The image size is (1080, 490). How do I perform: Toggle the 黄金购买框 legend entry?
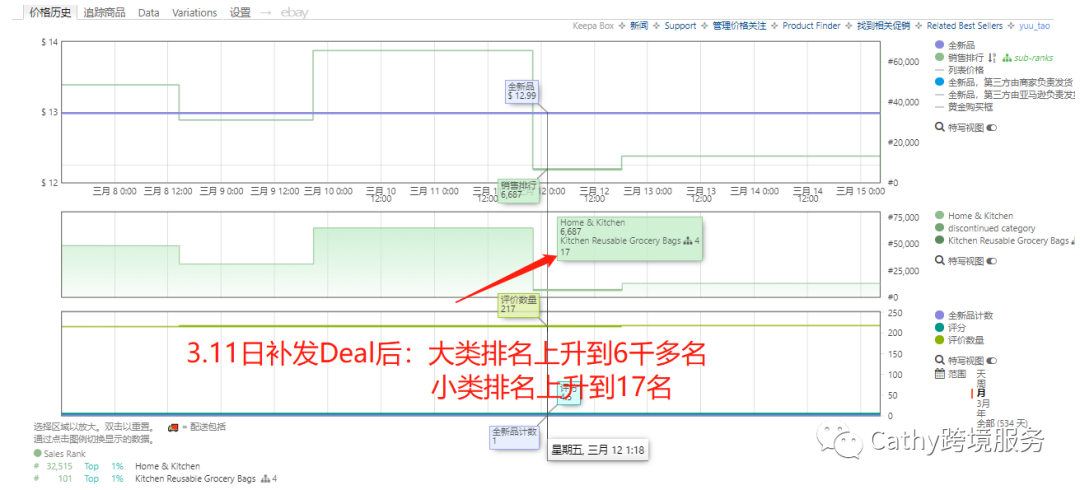[x=964, y=107]
